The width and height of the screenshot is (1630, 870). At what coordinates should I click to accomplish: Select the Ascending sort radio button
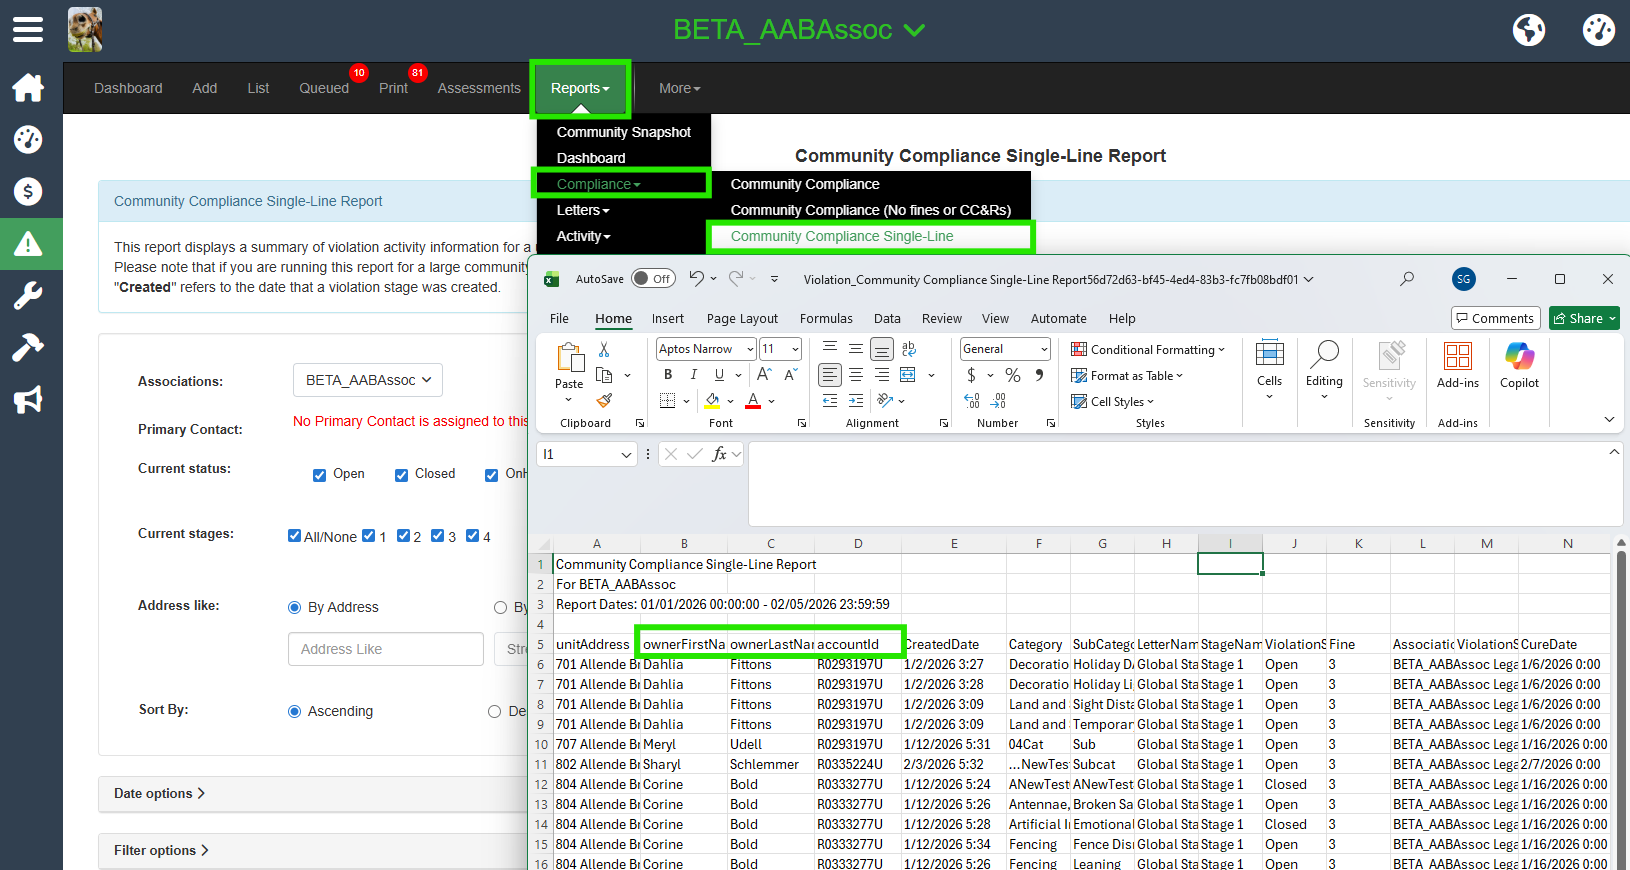point(295,712)
